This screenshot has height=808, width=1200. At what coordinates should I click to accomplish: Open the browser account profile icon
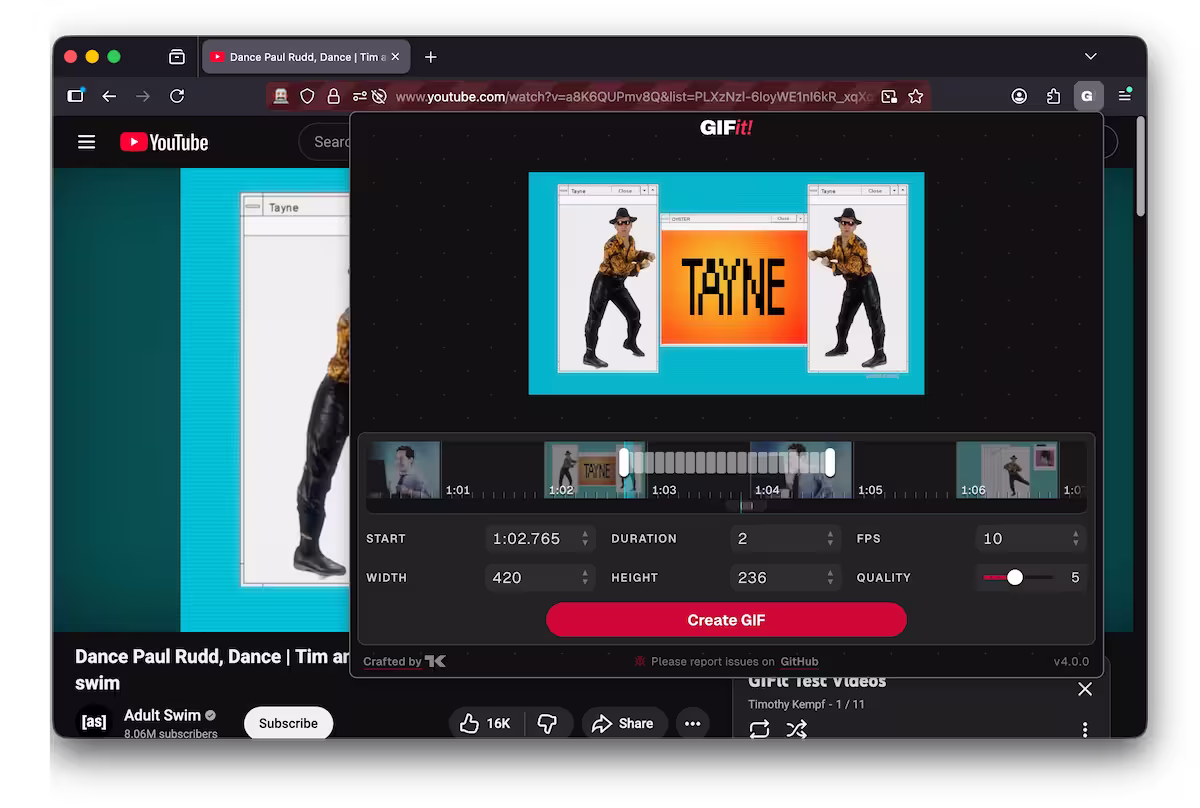click(x=1019, y=96)
